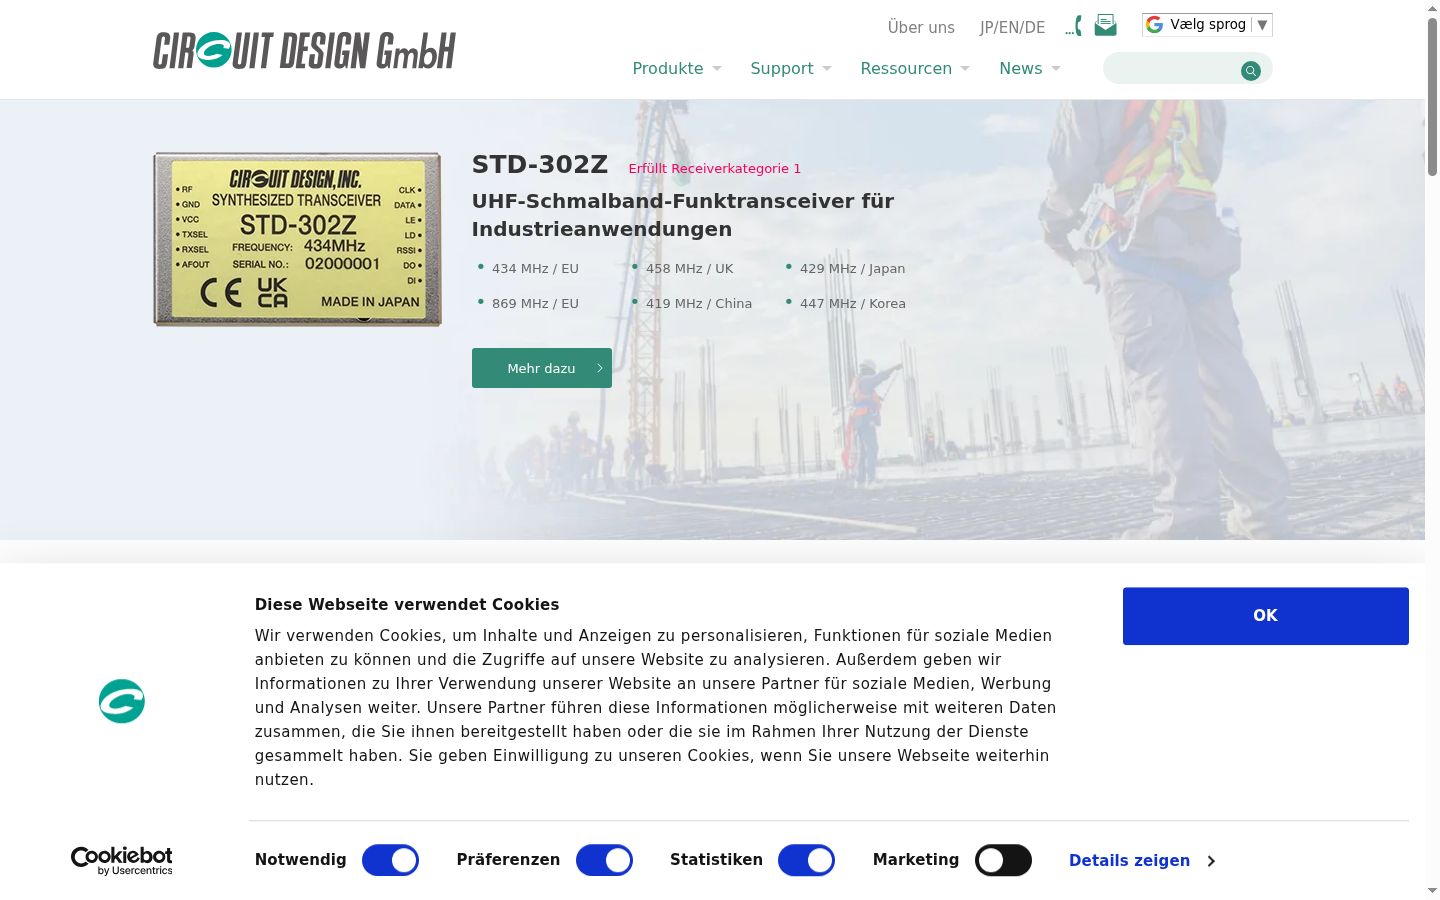Open the phone contact icon
Image resolution: width=1440 pixels, height=900 pixels.
1073,26
